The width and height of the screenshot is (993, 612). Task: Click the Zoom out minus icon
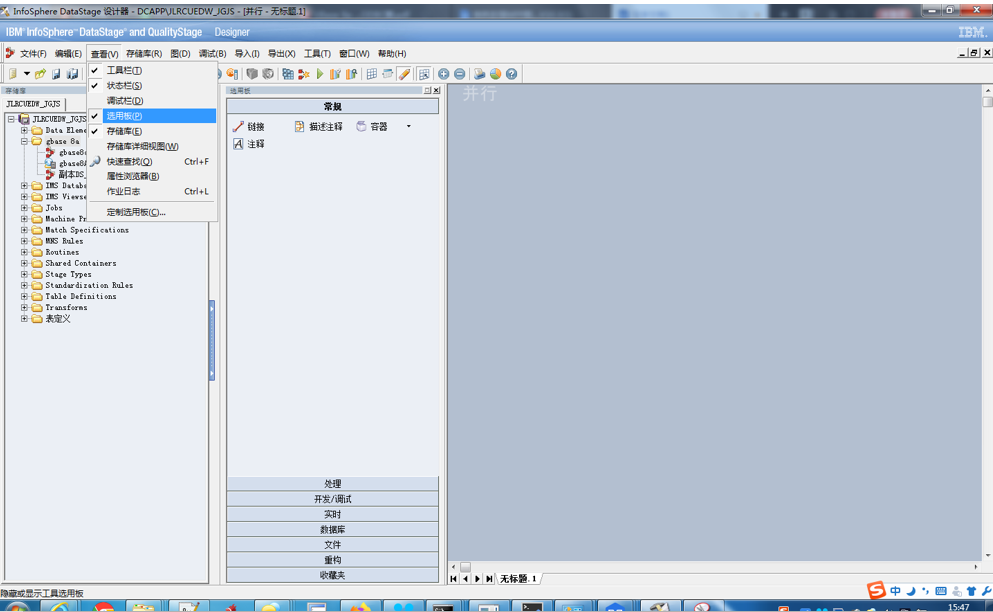click(460, 74)
